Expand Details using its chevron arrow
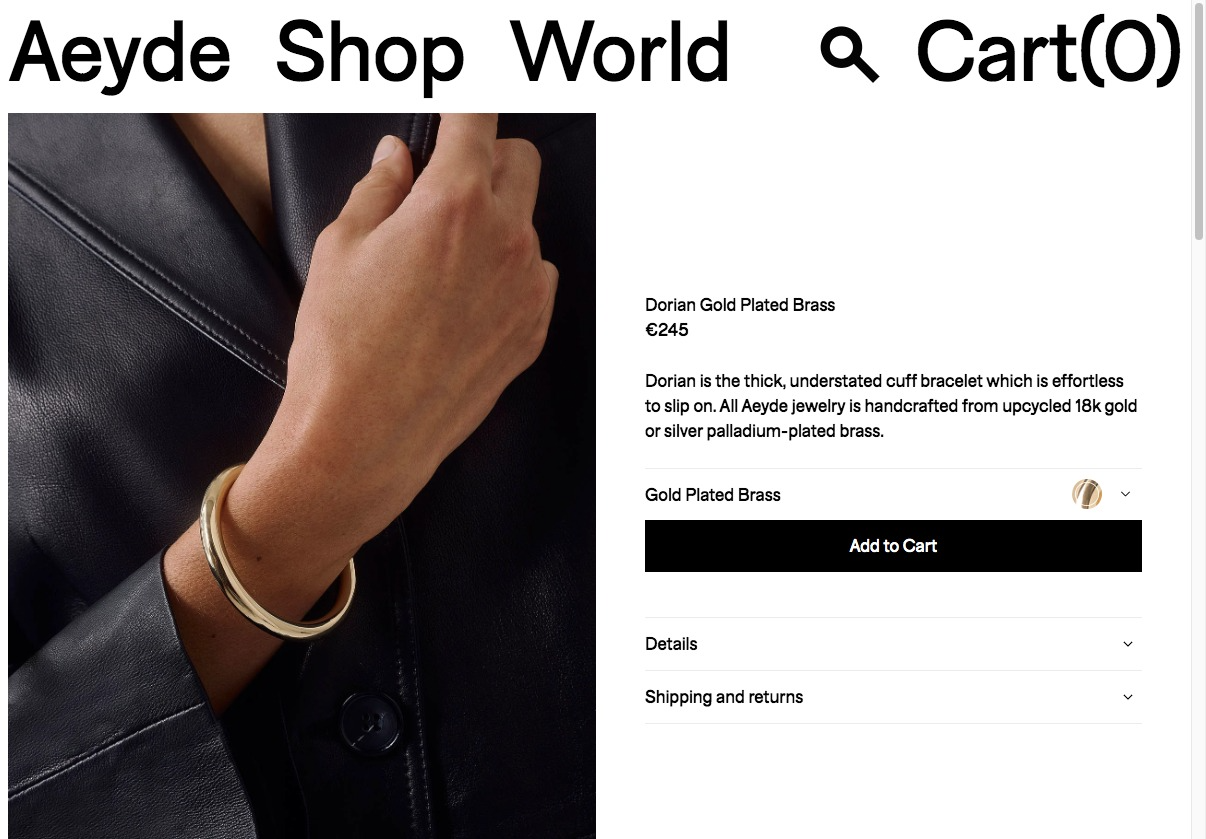The width and height of the screenshot is (1206, 839). pyautogui.click(x=1128, y=644)
